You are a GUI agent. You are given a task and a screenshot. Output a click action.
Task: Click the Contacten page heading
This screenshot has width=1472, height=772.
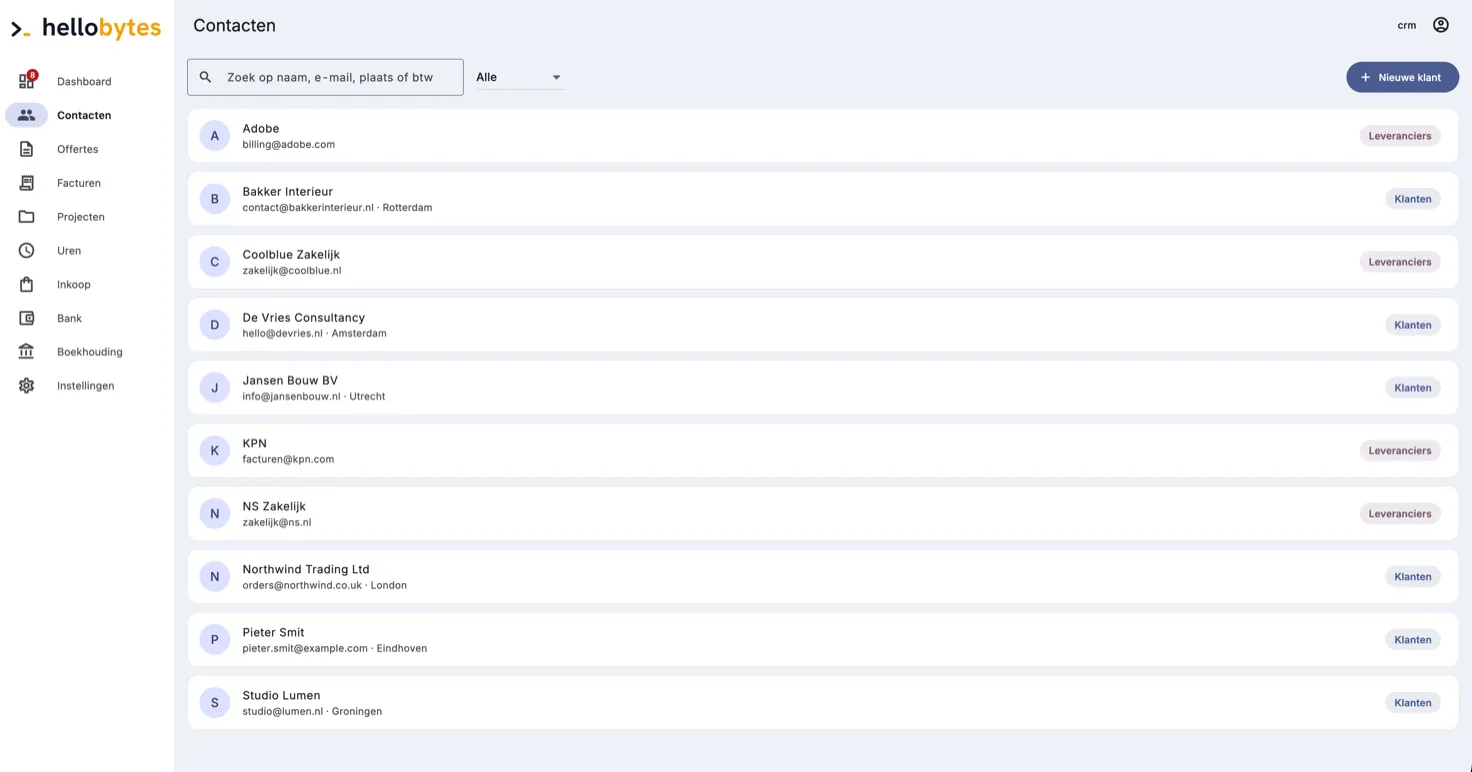pos(234,26)
